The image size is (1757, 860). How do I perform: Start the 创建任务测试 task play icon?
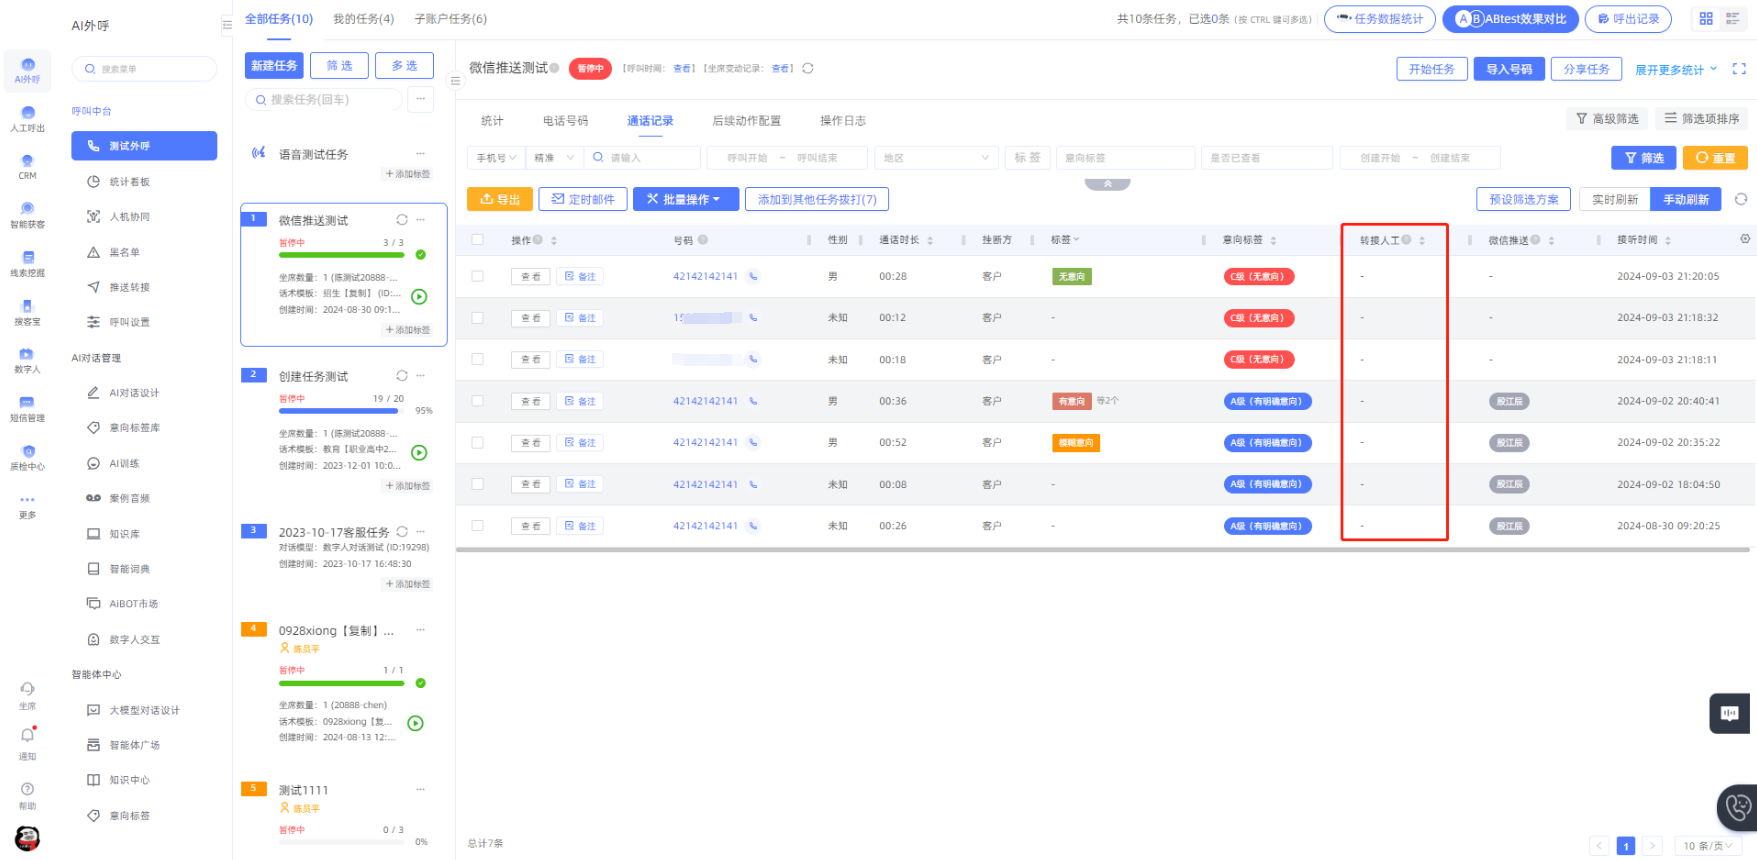pos(419,453)
